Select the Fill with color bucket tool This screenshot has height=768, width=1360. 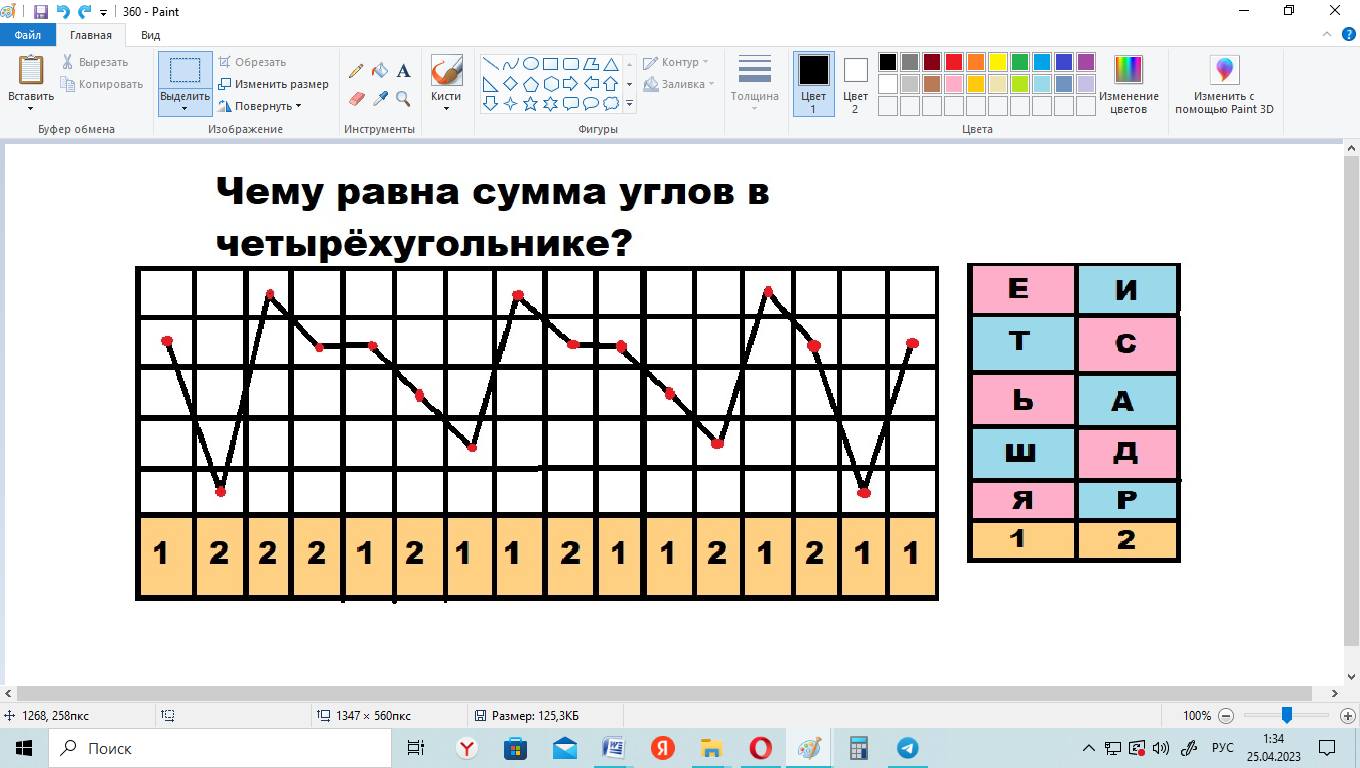point(380,71)
